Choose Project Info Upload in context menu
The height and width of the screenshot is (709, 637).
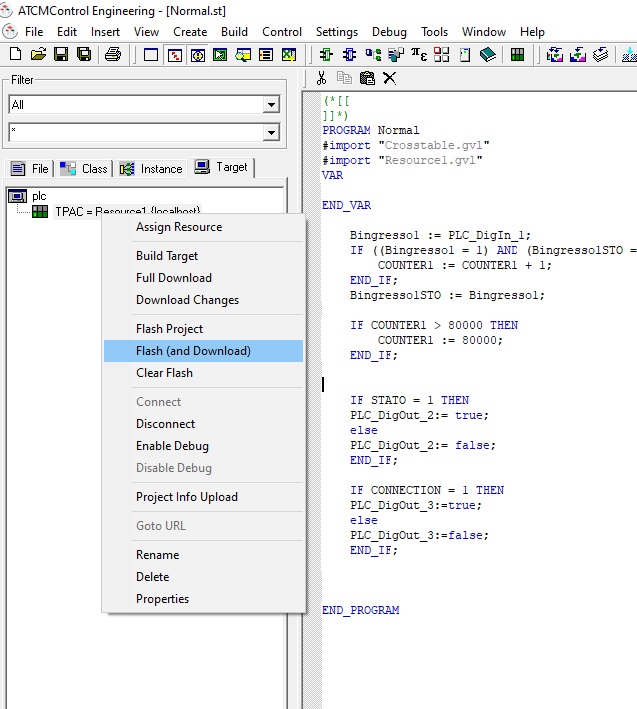click(203, 497)
